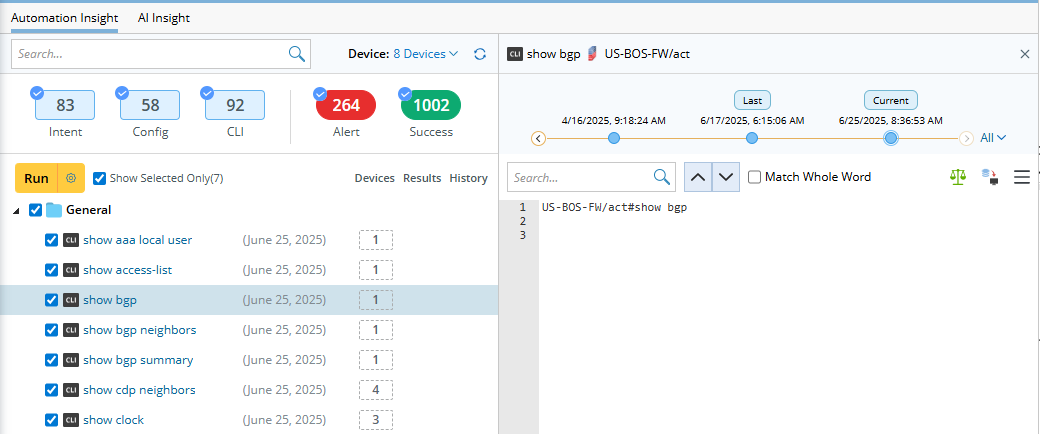This screenshot has width=1040, height=434.
Task: Click the retrieve live data device icon
Action: point(990,177)
